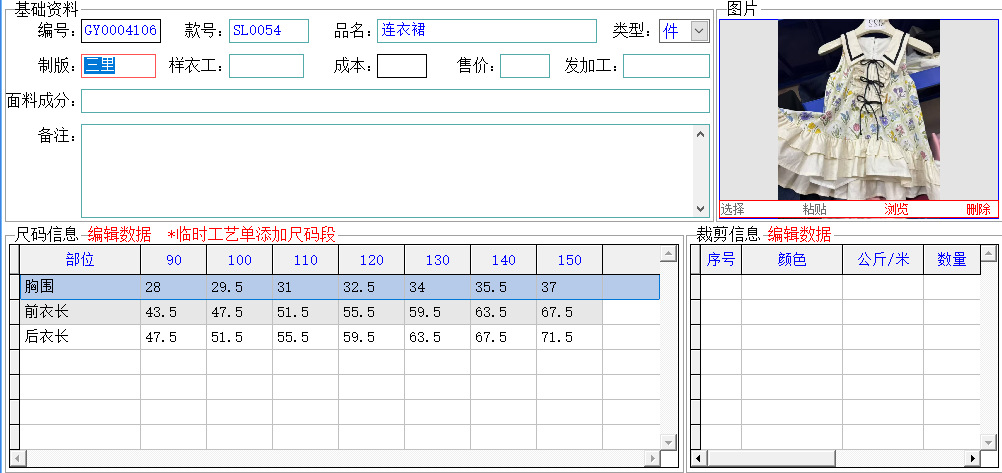Click 胸围 cell value 32.5
This screenshot has height=473, width=1002.
click(x=371, y=287)
